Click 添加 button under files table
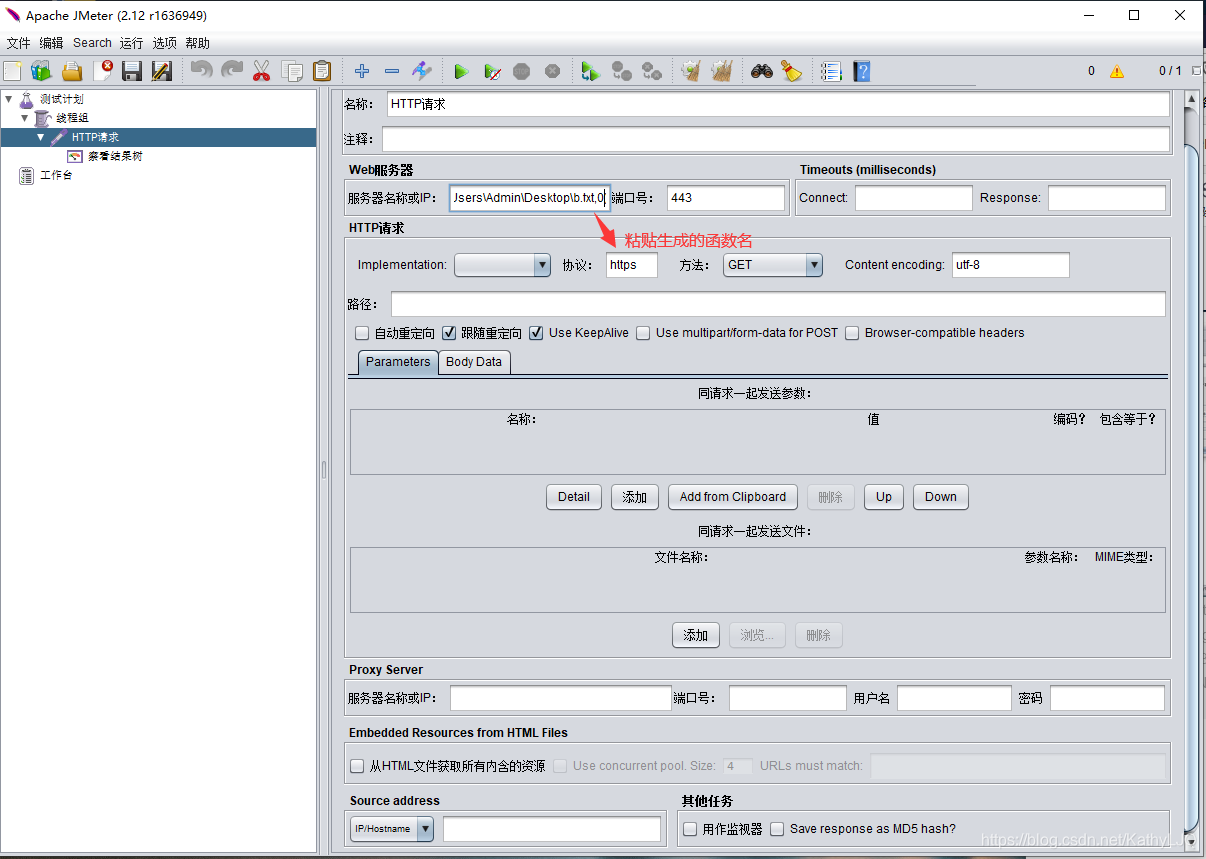This screenshot has height=859, width=1206. point(696,635)
